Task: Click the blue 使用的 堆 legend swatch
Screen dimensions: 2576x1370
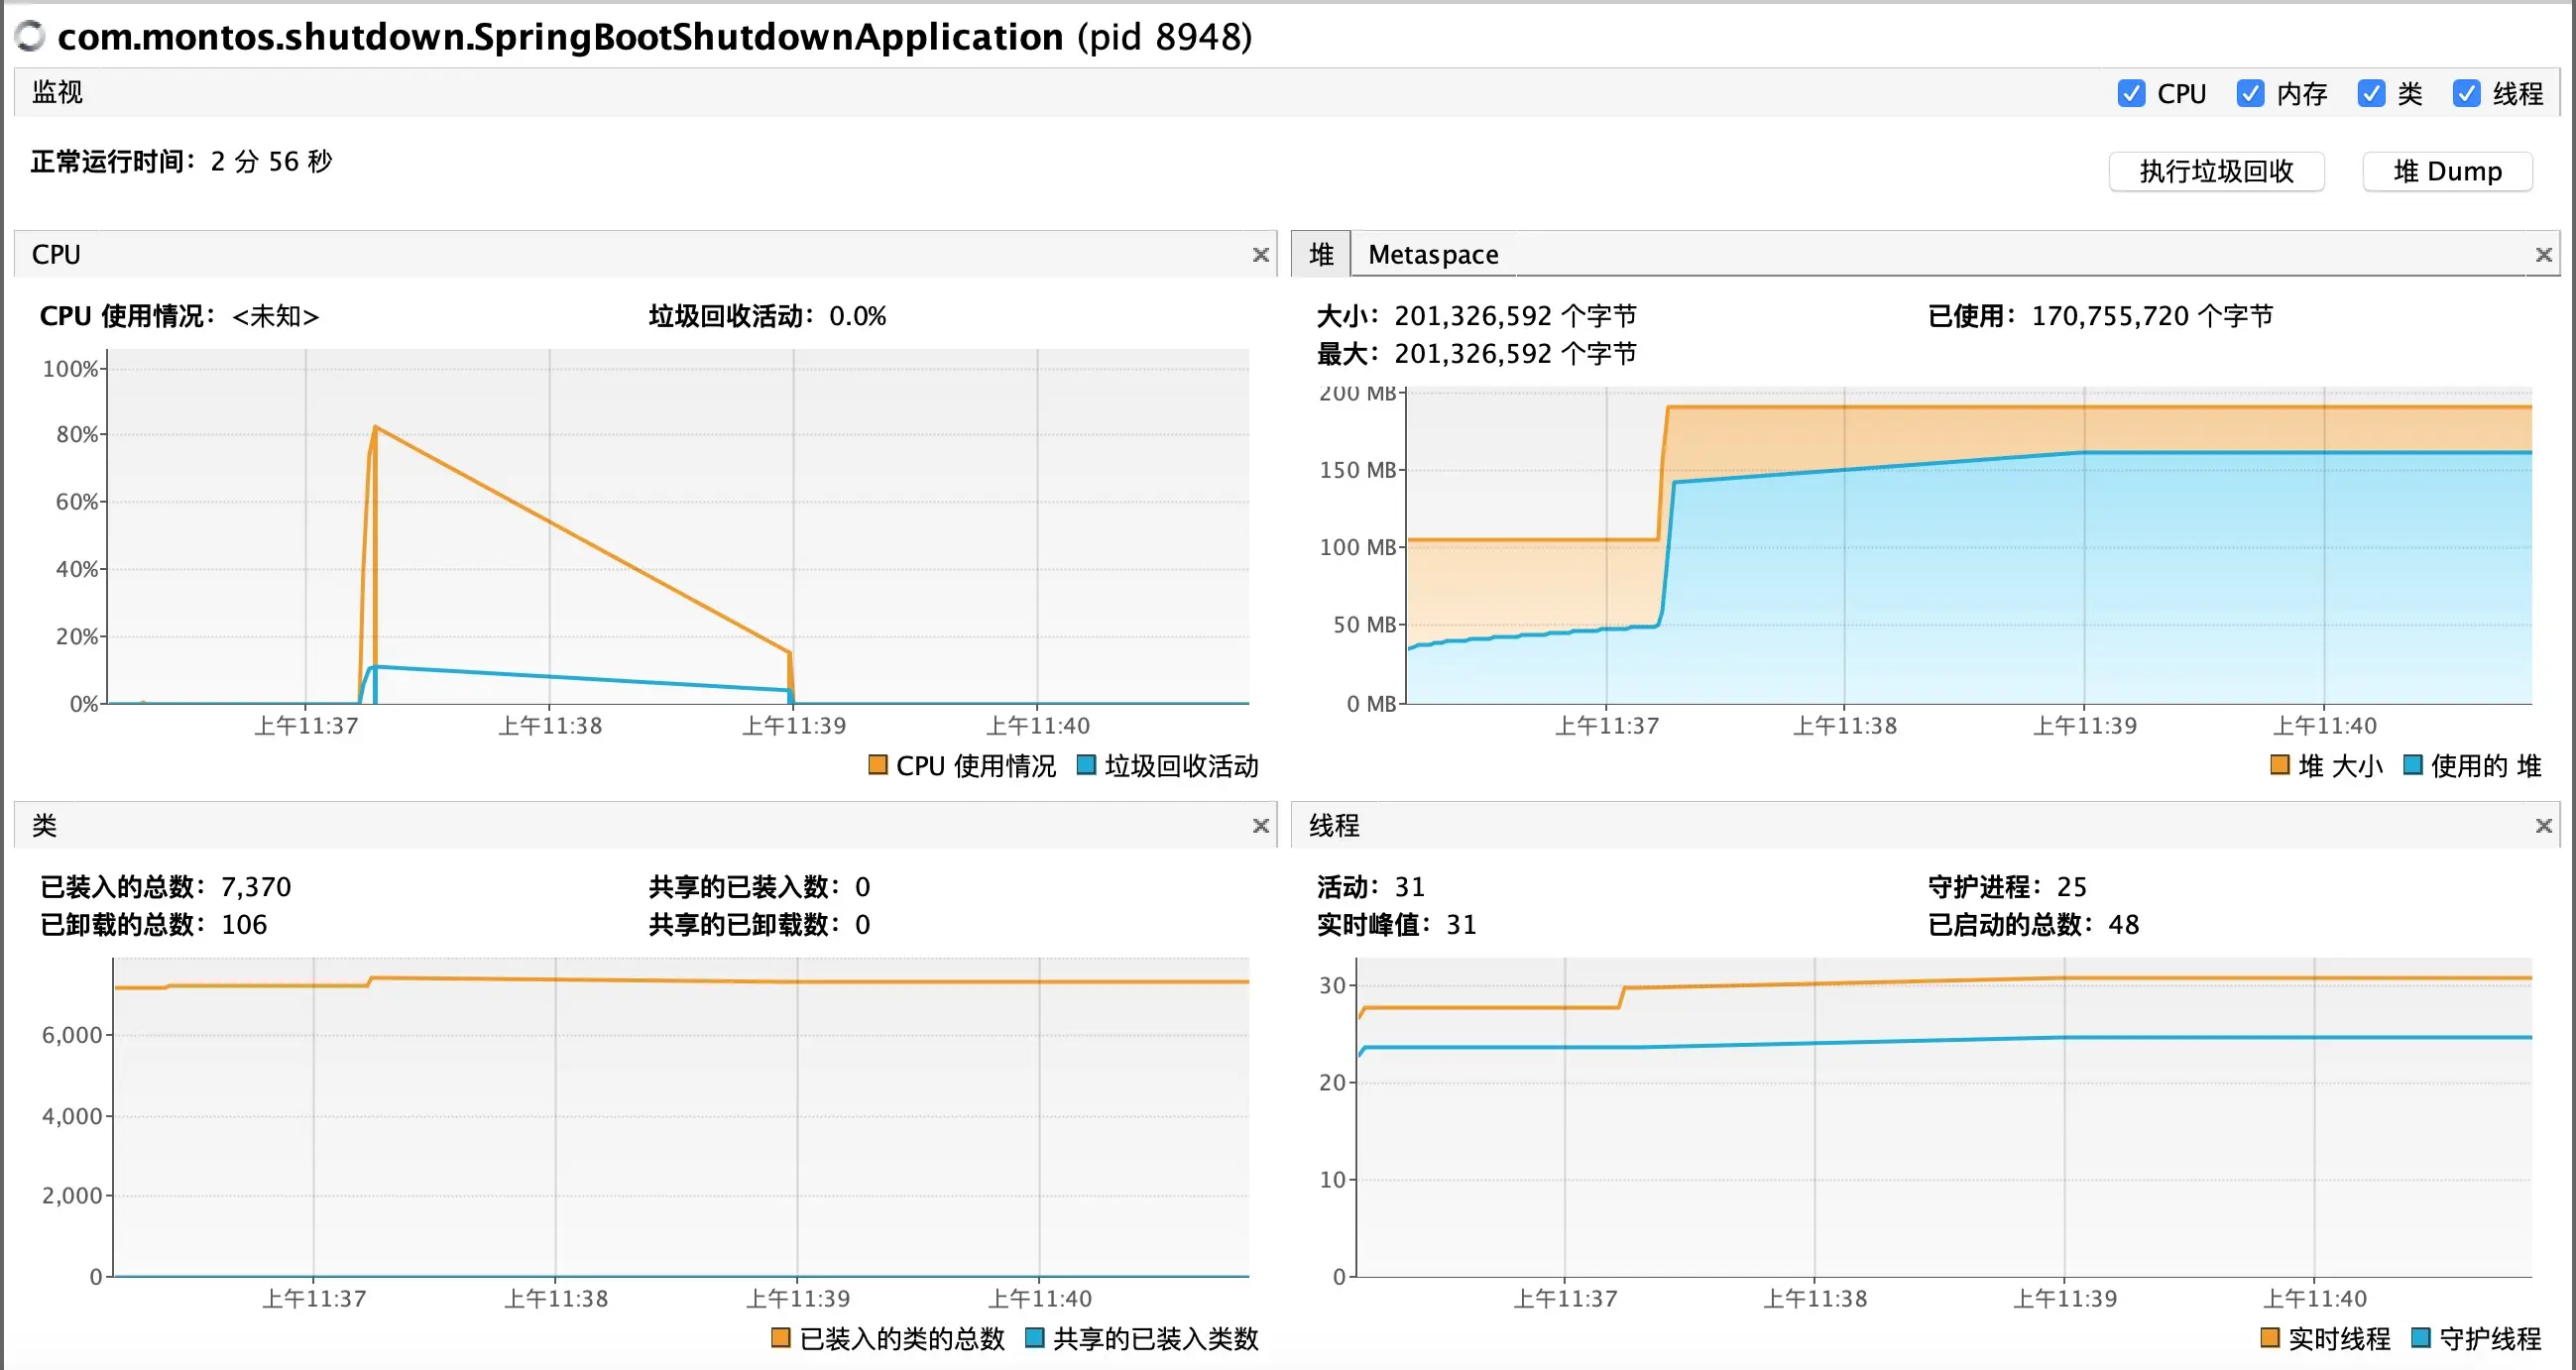Action: (x=2412, y=766)
